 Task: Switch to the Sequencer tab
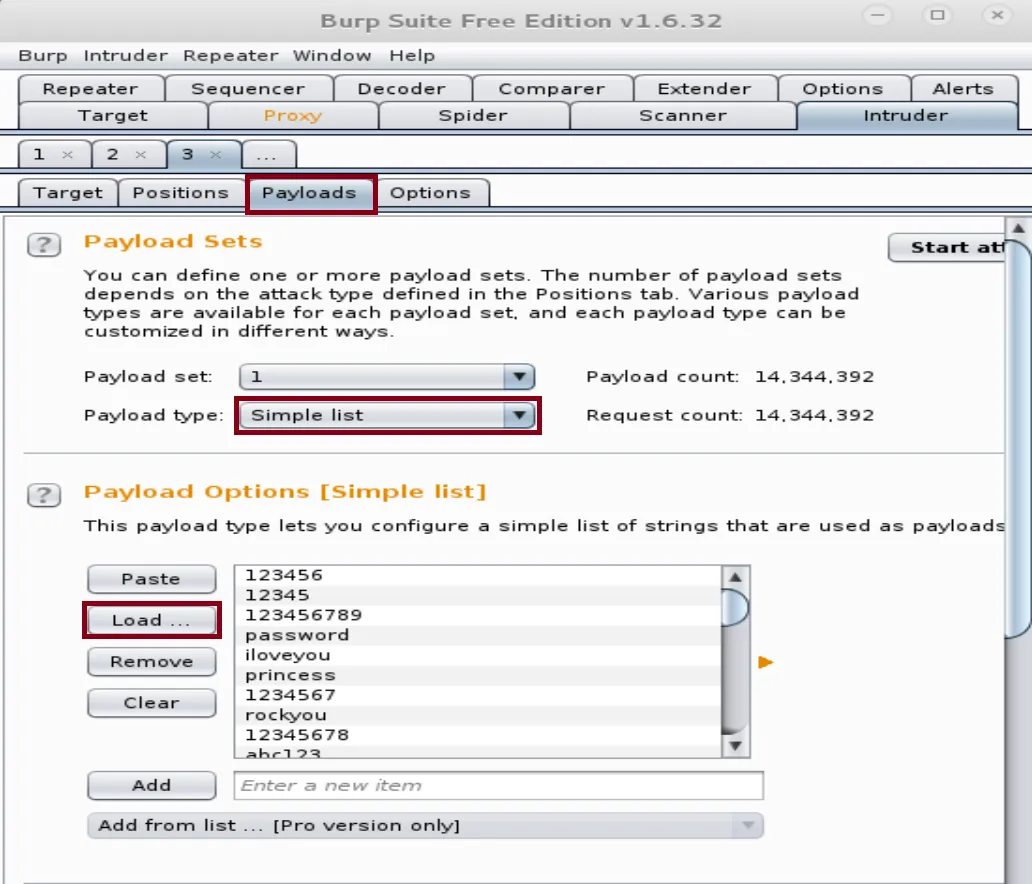point(248,89)
